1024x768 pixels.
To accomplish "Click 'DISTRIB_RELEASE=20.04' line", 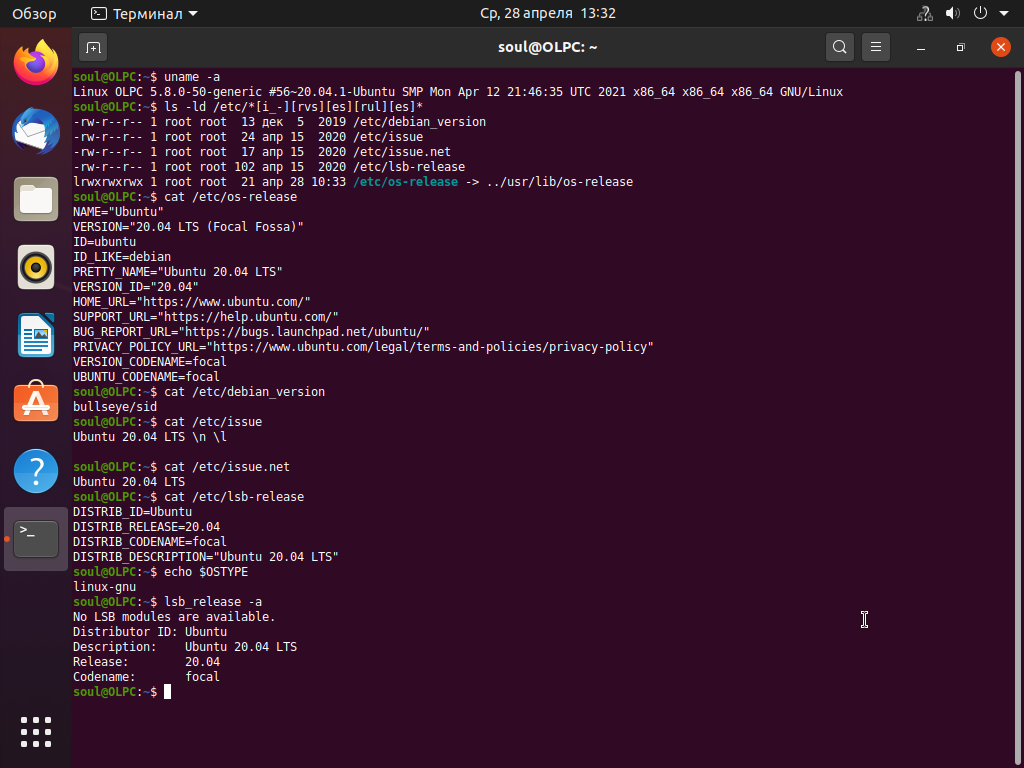I will click(x=146, y=527).
